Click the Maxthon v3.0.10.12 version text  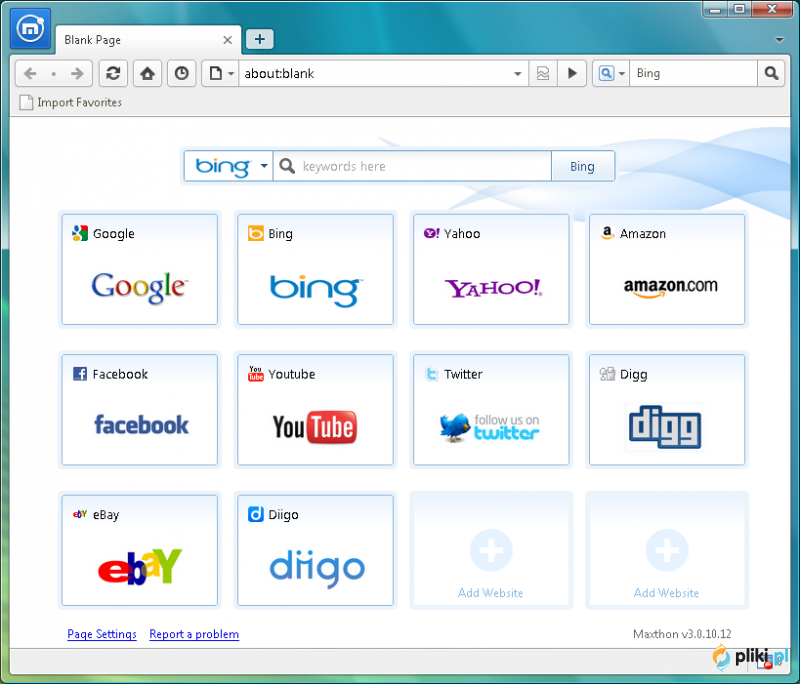pos(682,634)
